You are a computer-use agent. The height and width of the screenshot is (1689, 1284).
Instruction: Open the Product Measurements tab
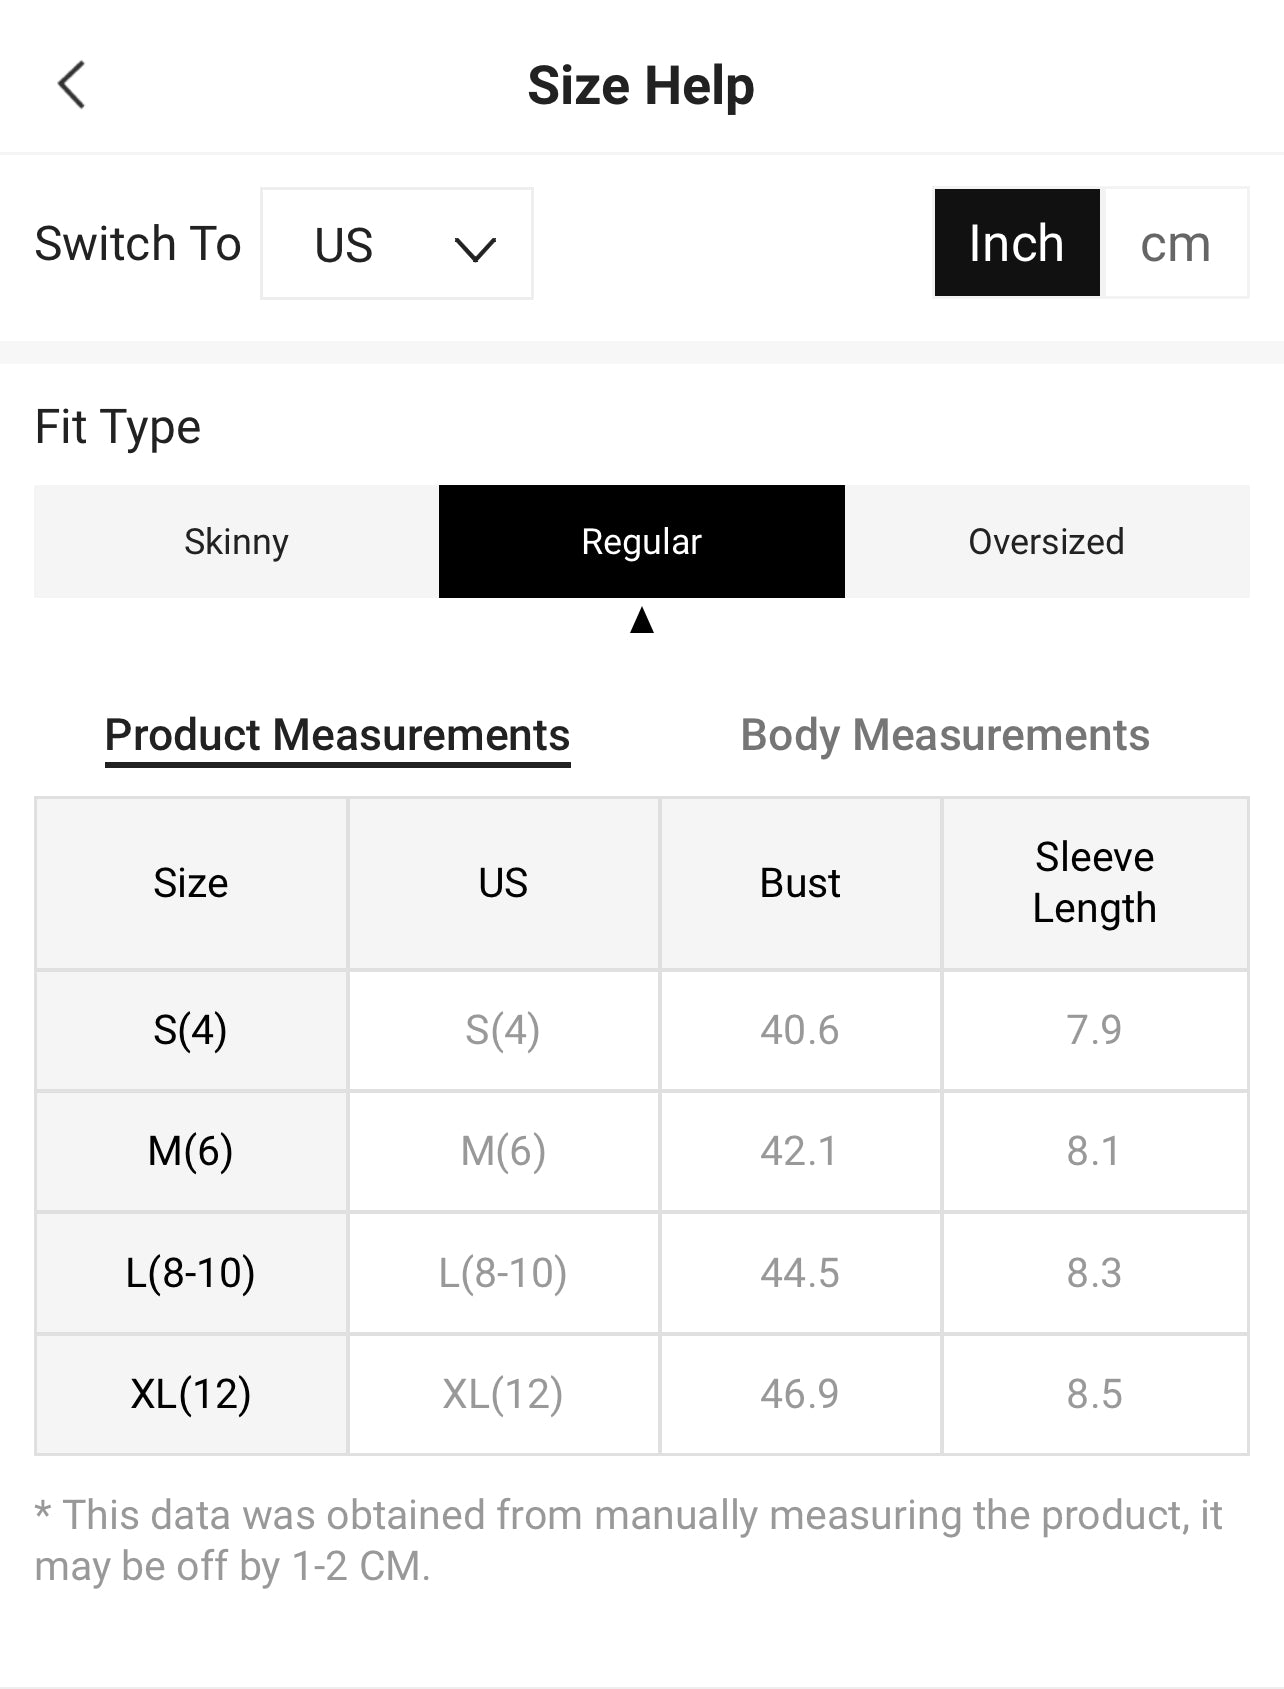coord(337,735)
